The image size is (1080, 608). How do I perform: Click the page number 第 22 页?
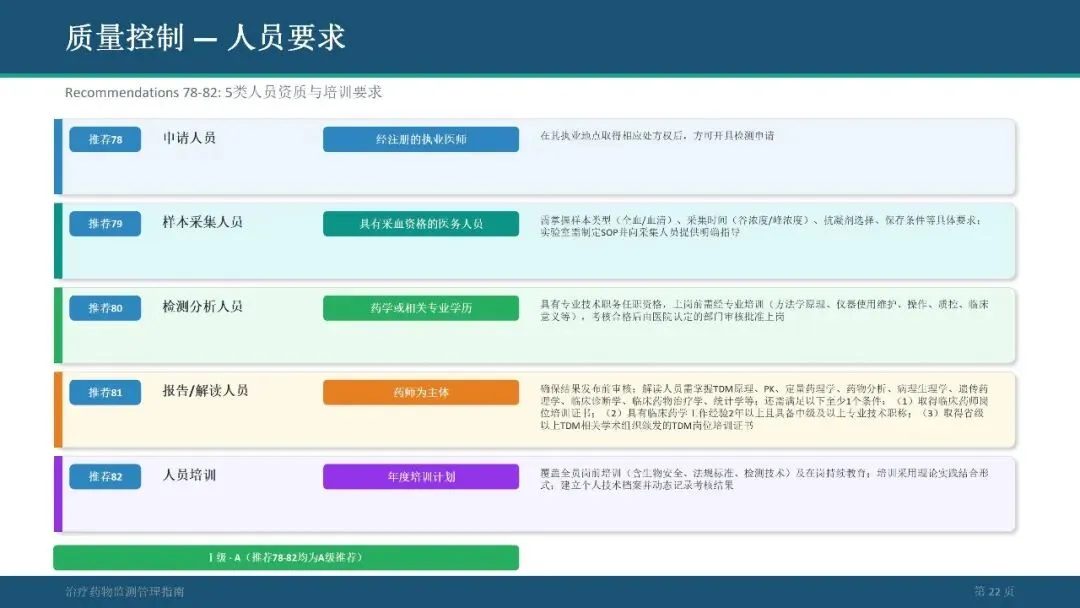coord(994,591)
